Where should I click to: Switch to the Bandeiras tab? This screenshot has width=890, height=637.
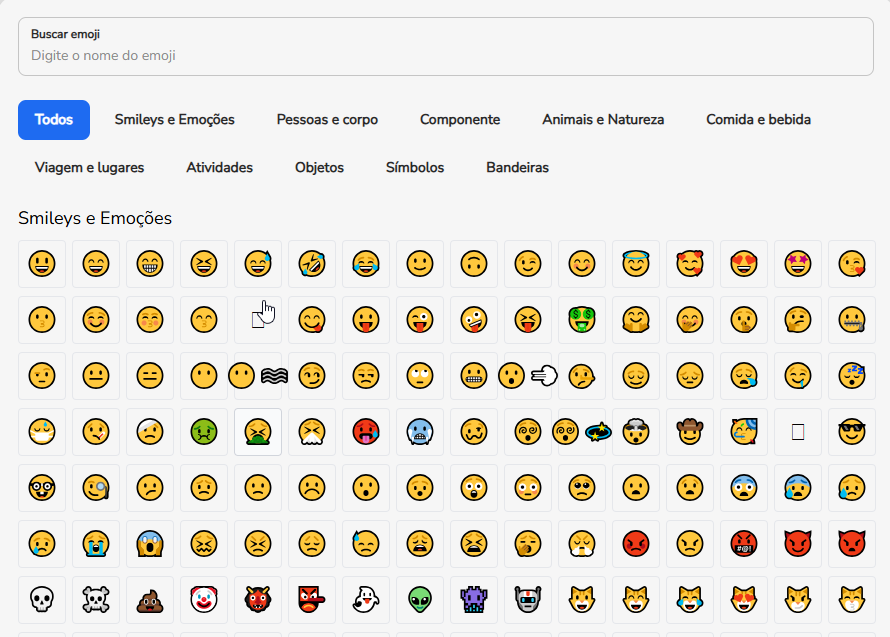[x=518, y=167]
